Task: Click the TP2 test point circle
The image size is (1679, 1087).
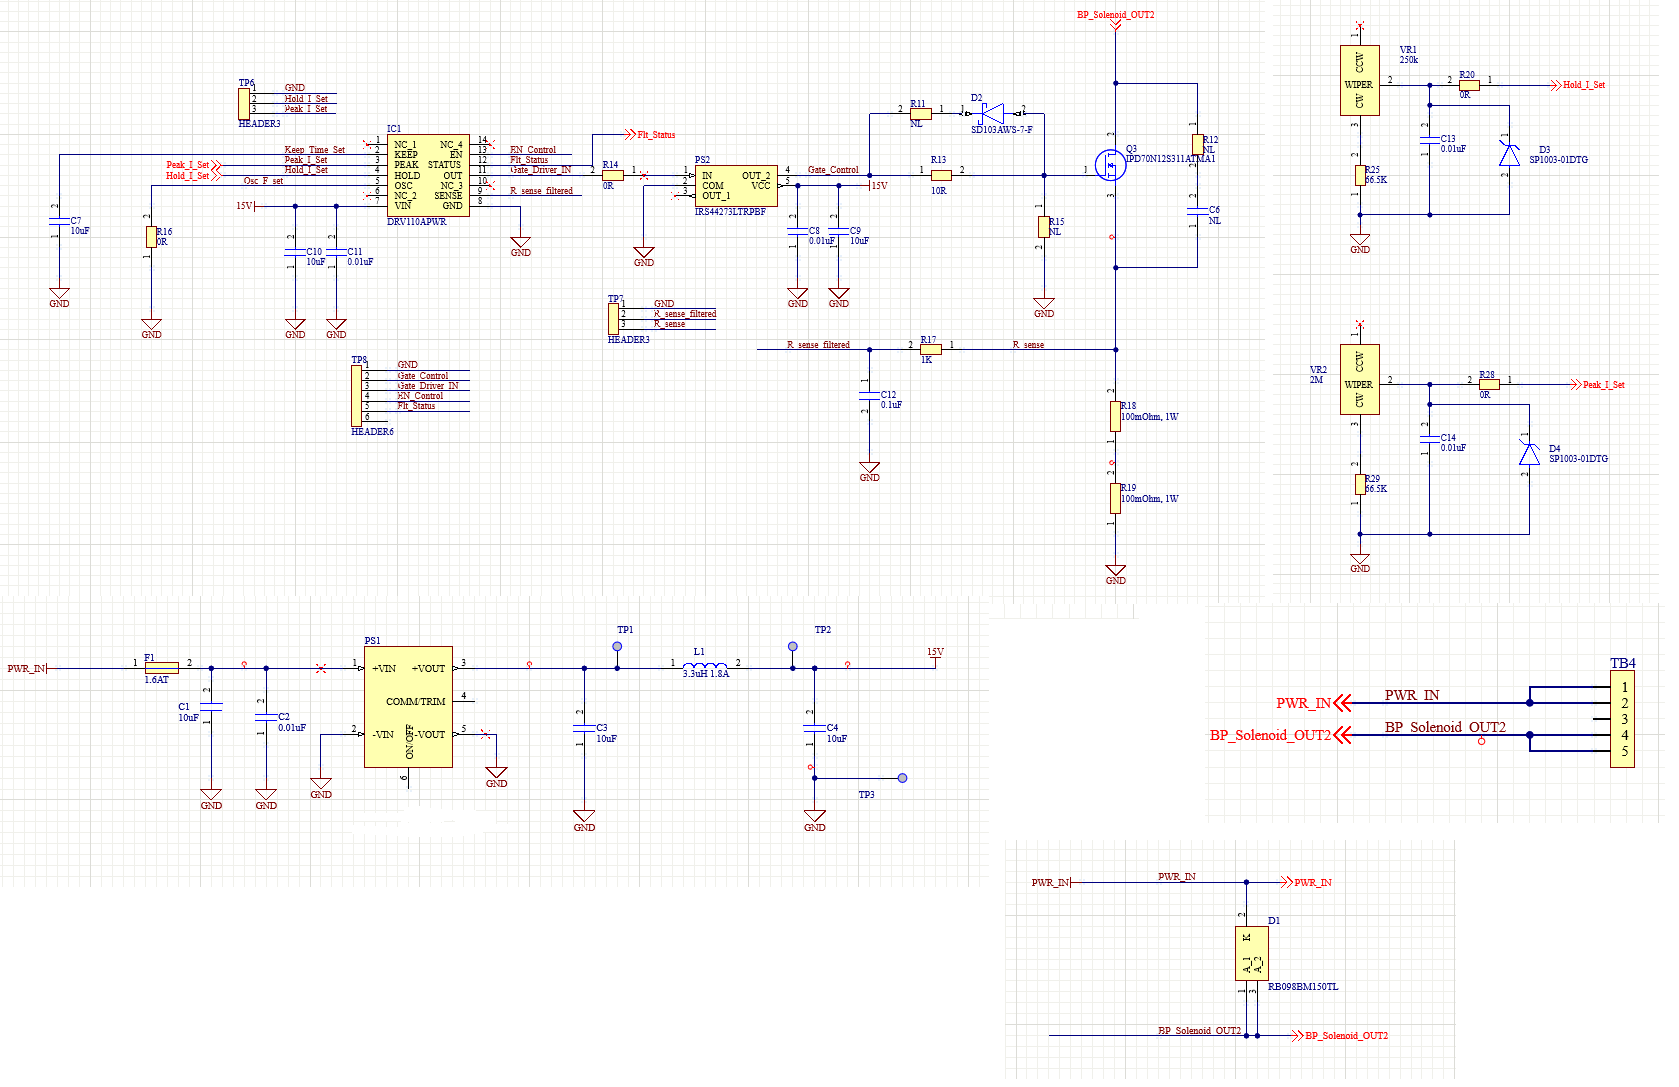Action: [793, 647]
